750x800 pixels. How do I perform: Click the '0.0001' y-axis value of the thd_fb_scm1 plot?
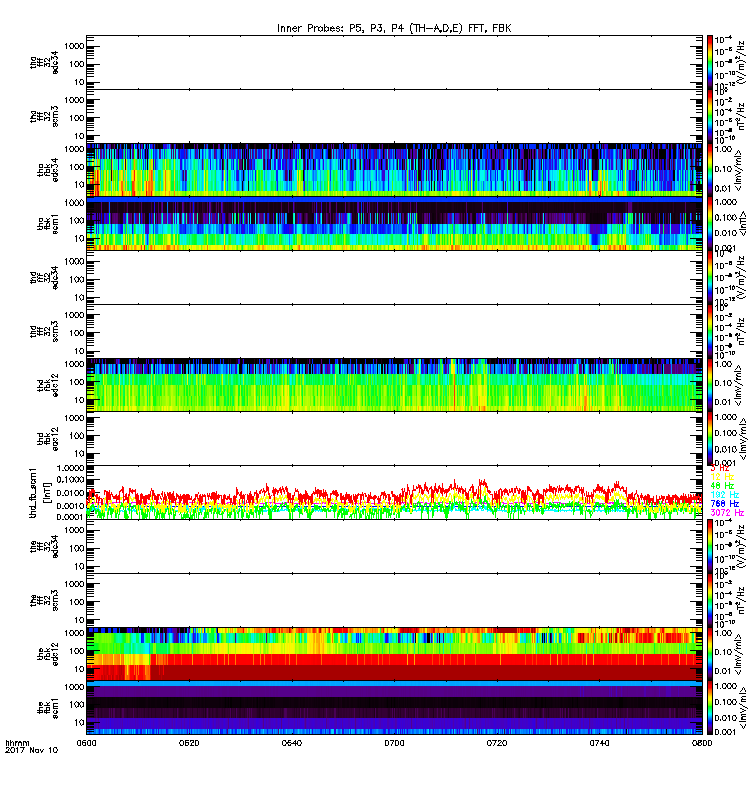click(70, 516)
